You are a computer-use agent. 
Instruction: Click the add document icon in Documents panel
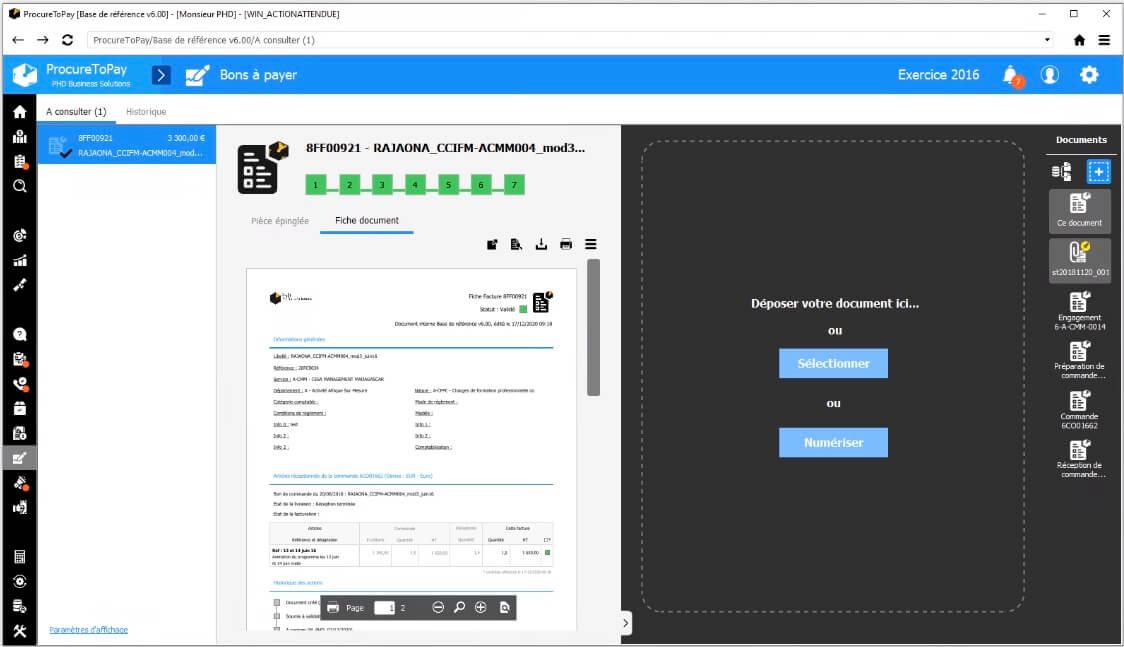coord(1098,172)
